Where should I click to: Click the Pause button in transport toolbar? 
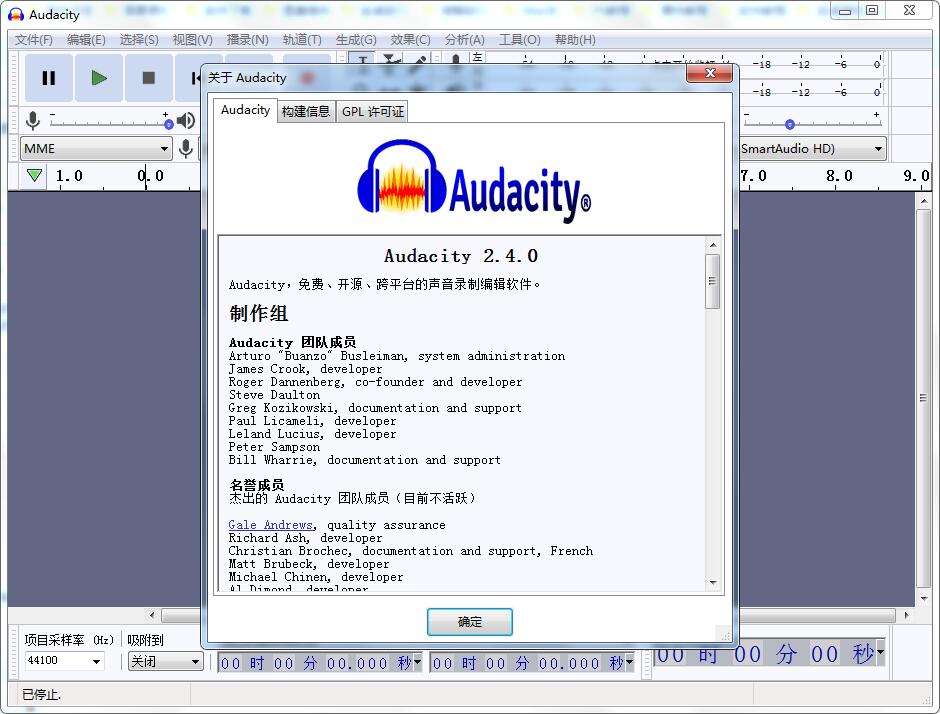click(x=49, y=78)
